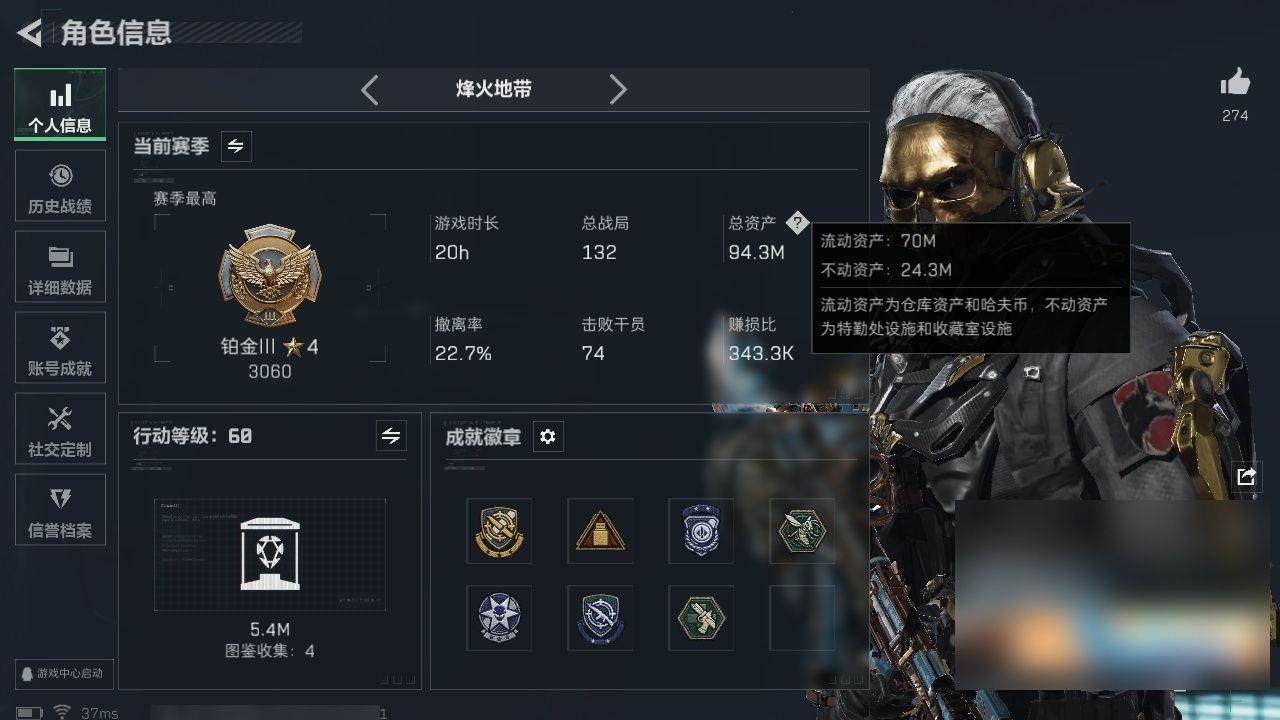
Task: Toggle the swap icon beside 行动等级
Action: 391,436
